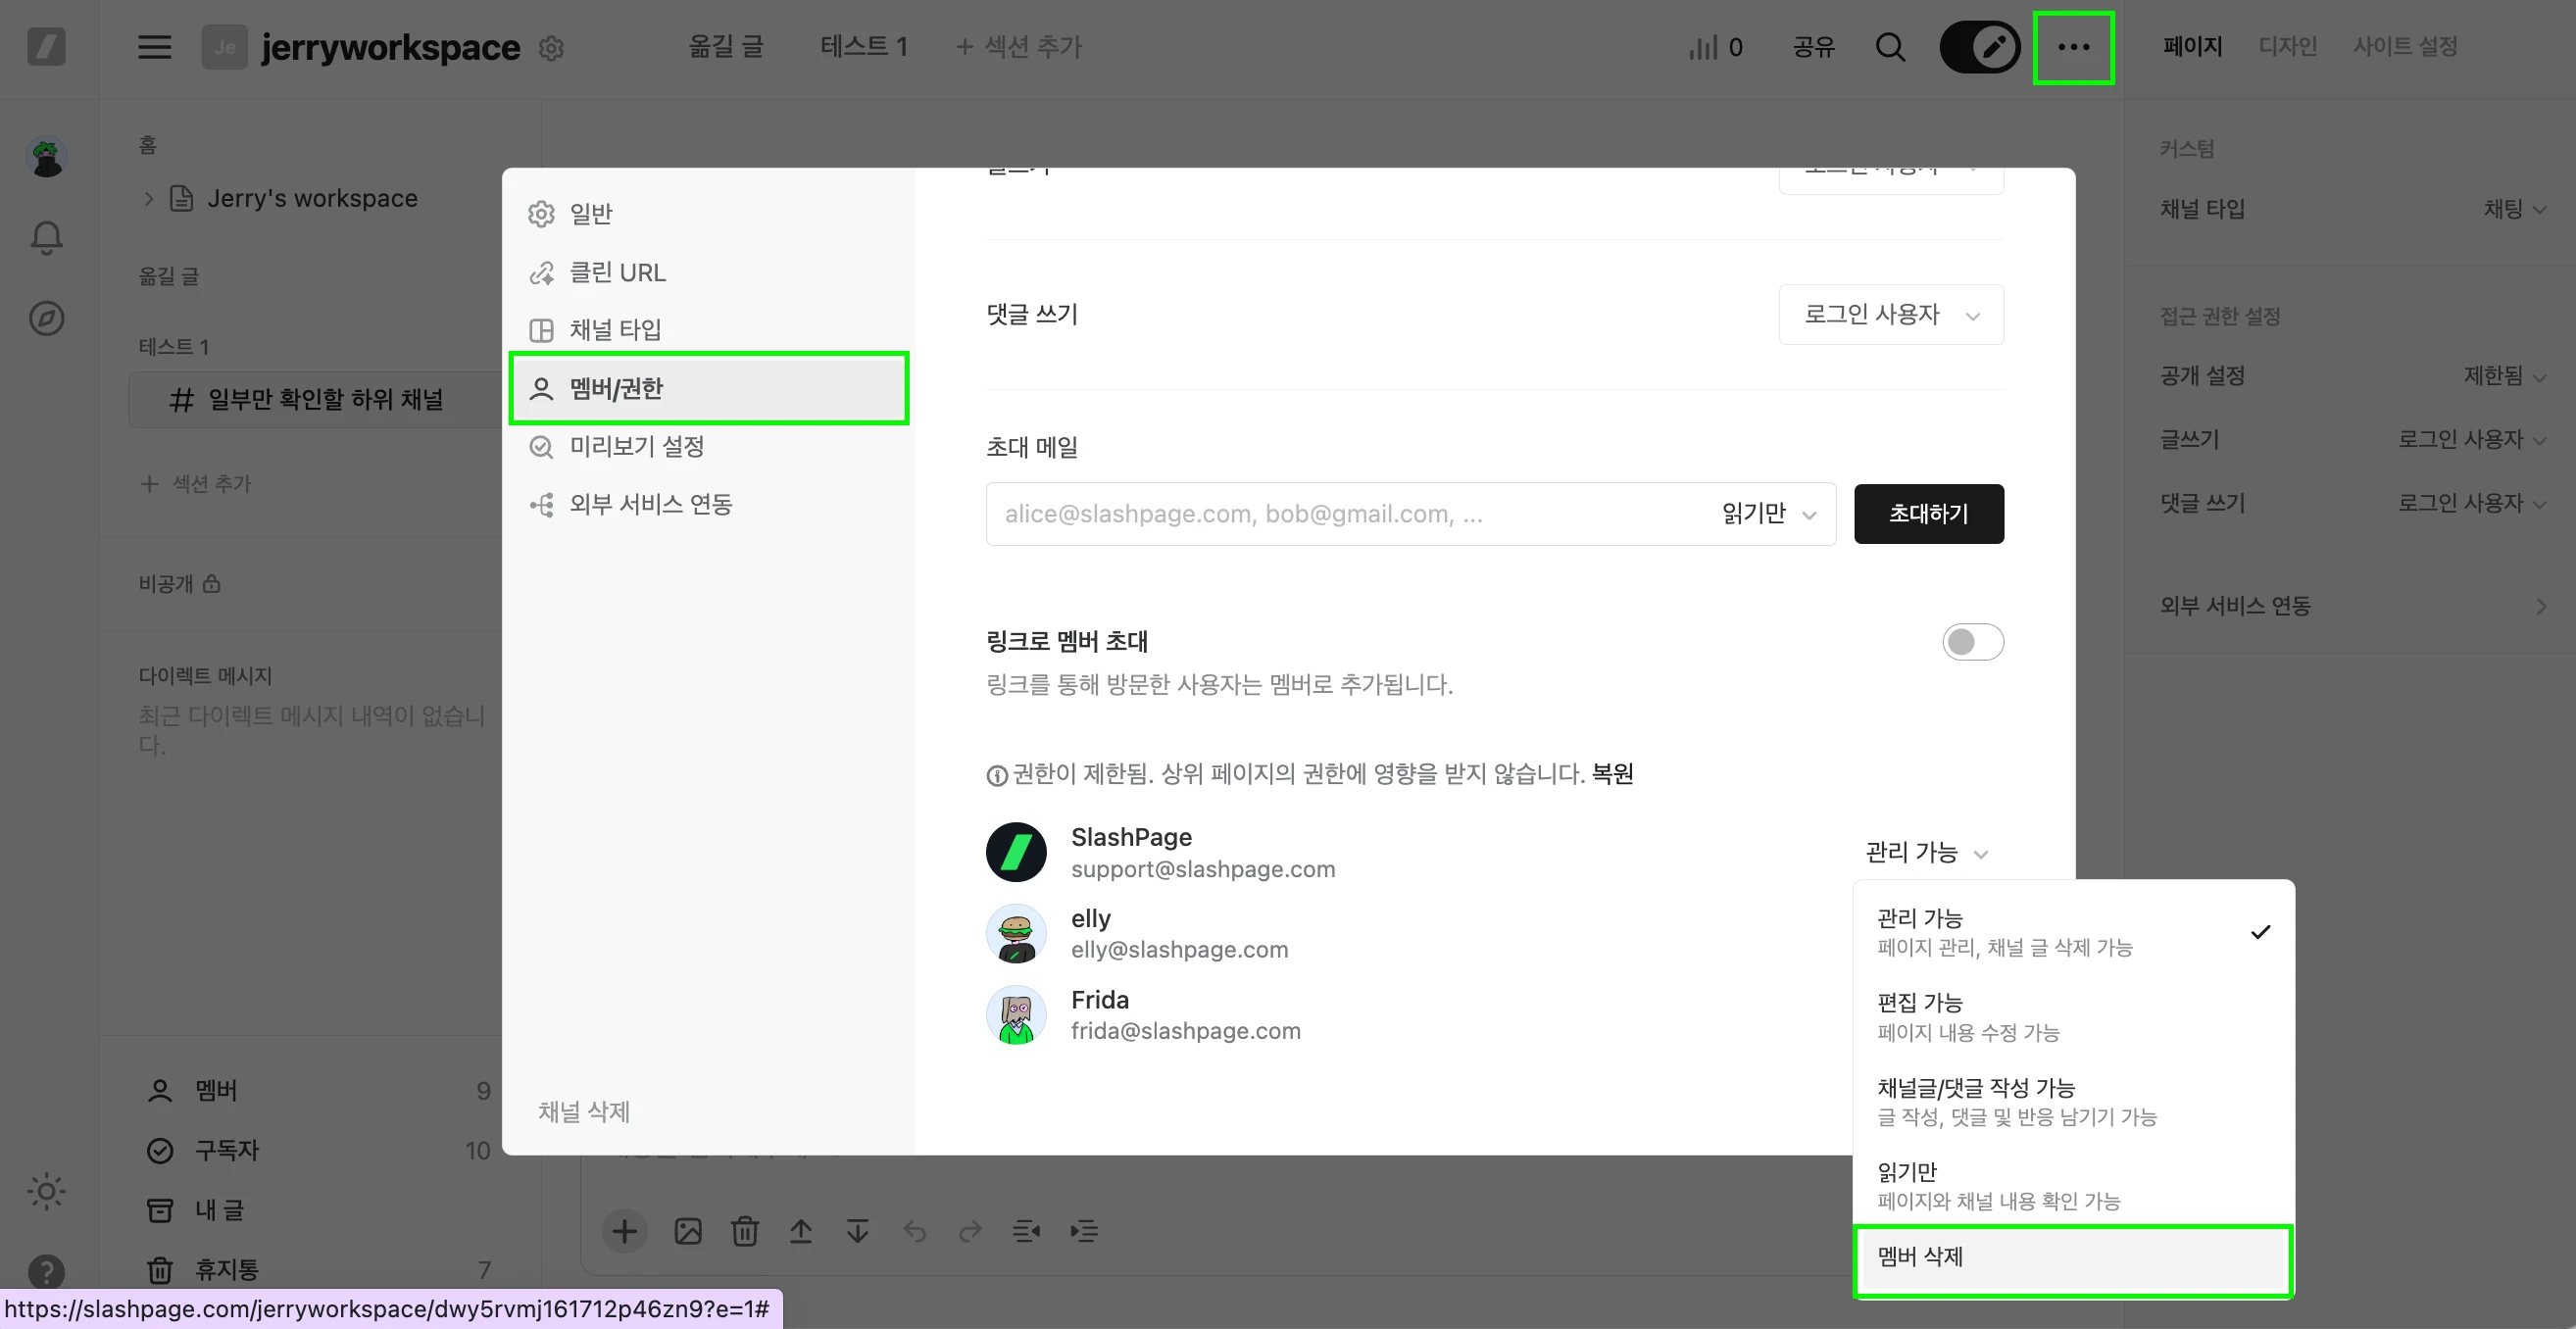Image resolution: width=2576 pixels, height=1329 pixels.
Task: Click the three-dots more options icon
Action: [x=2073, y=47]
